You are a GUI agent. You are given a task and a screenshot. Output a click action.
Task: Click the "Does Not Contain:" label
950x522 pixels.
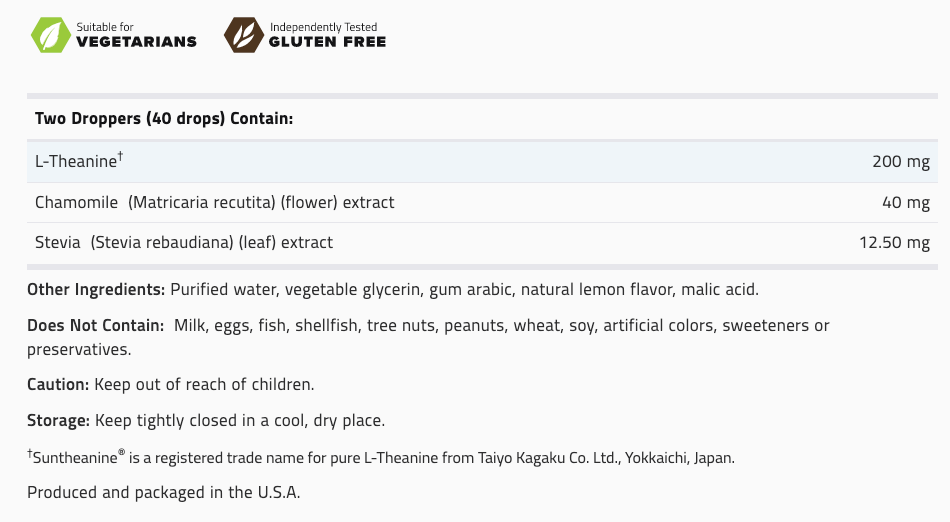(x=96, y=325)
